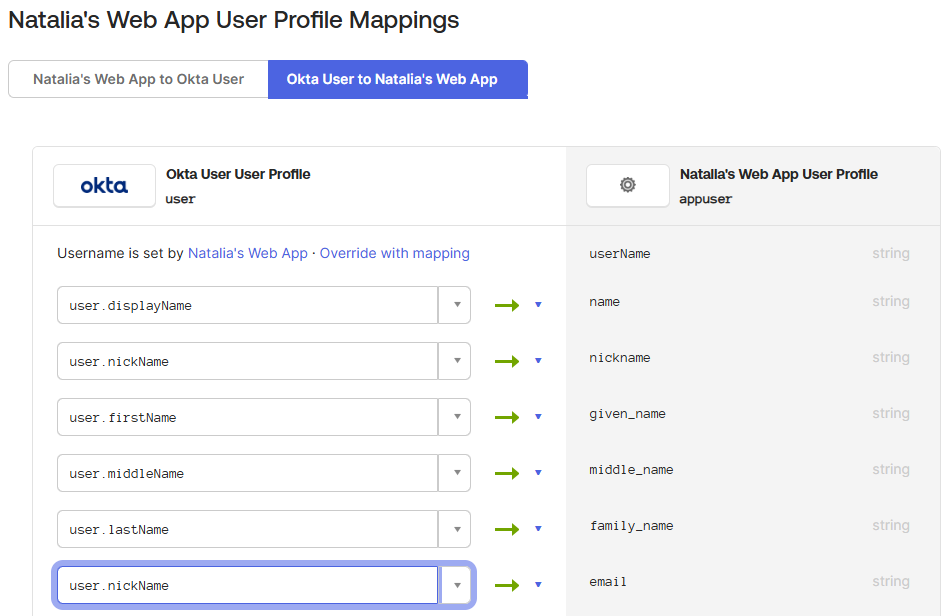Click the given_name attribute label
950x616 pixels.
coord(627,414)
